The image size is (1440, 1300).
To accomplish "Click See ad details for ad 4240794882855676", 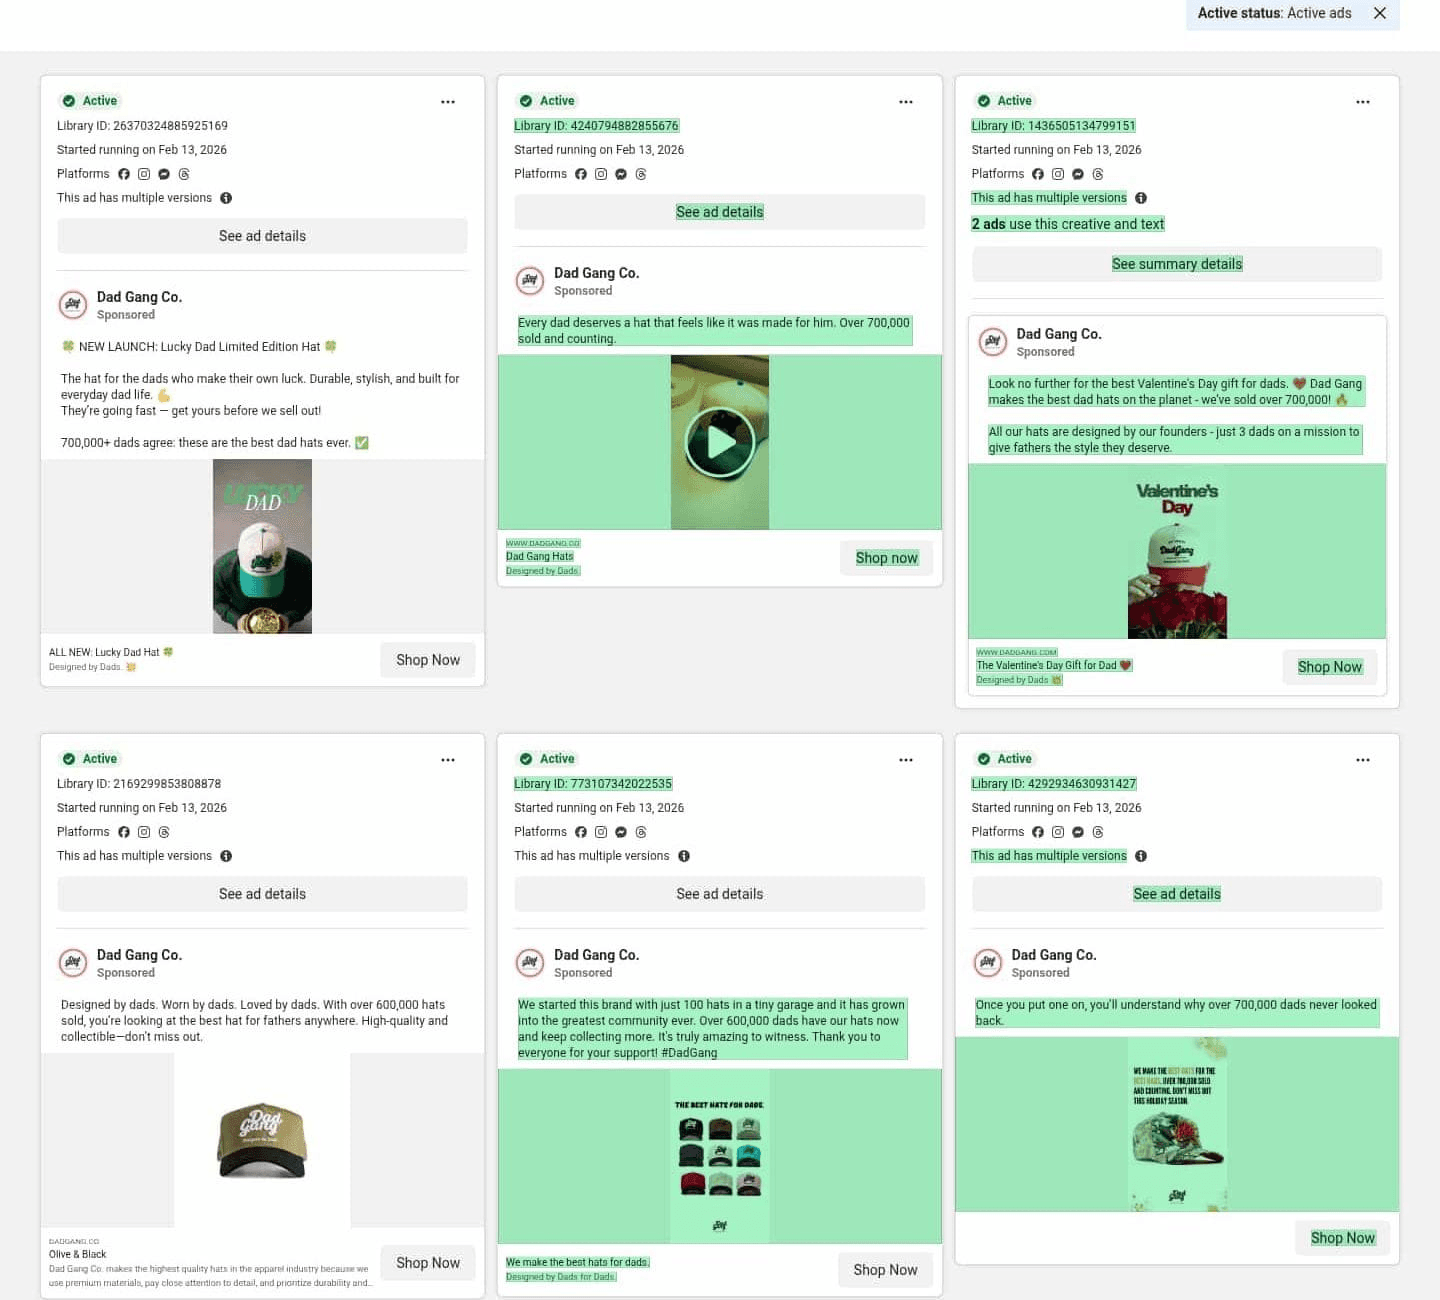I will click(x=720, y=212).
